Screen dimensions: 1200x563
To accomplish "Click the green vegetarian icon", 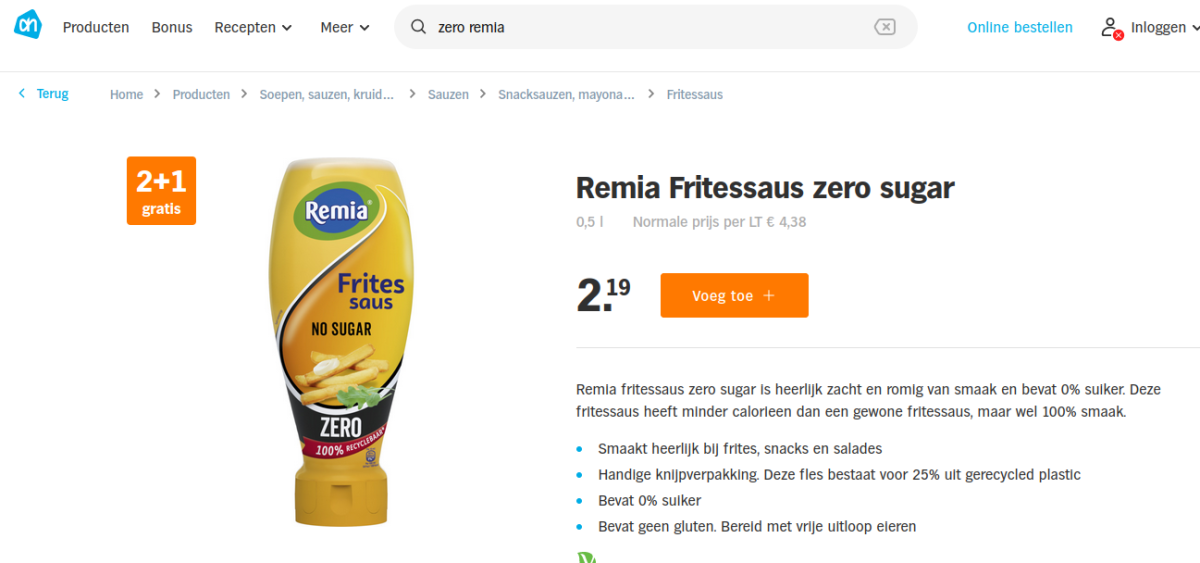I will click(586, 556).
